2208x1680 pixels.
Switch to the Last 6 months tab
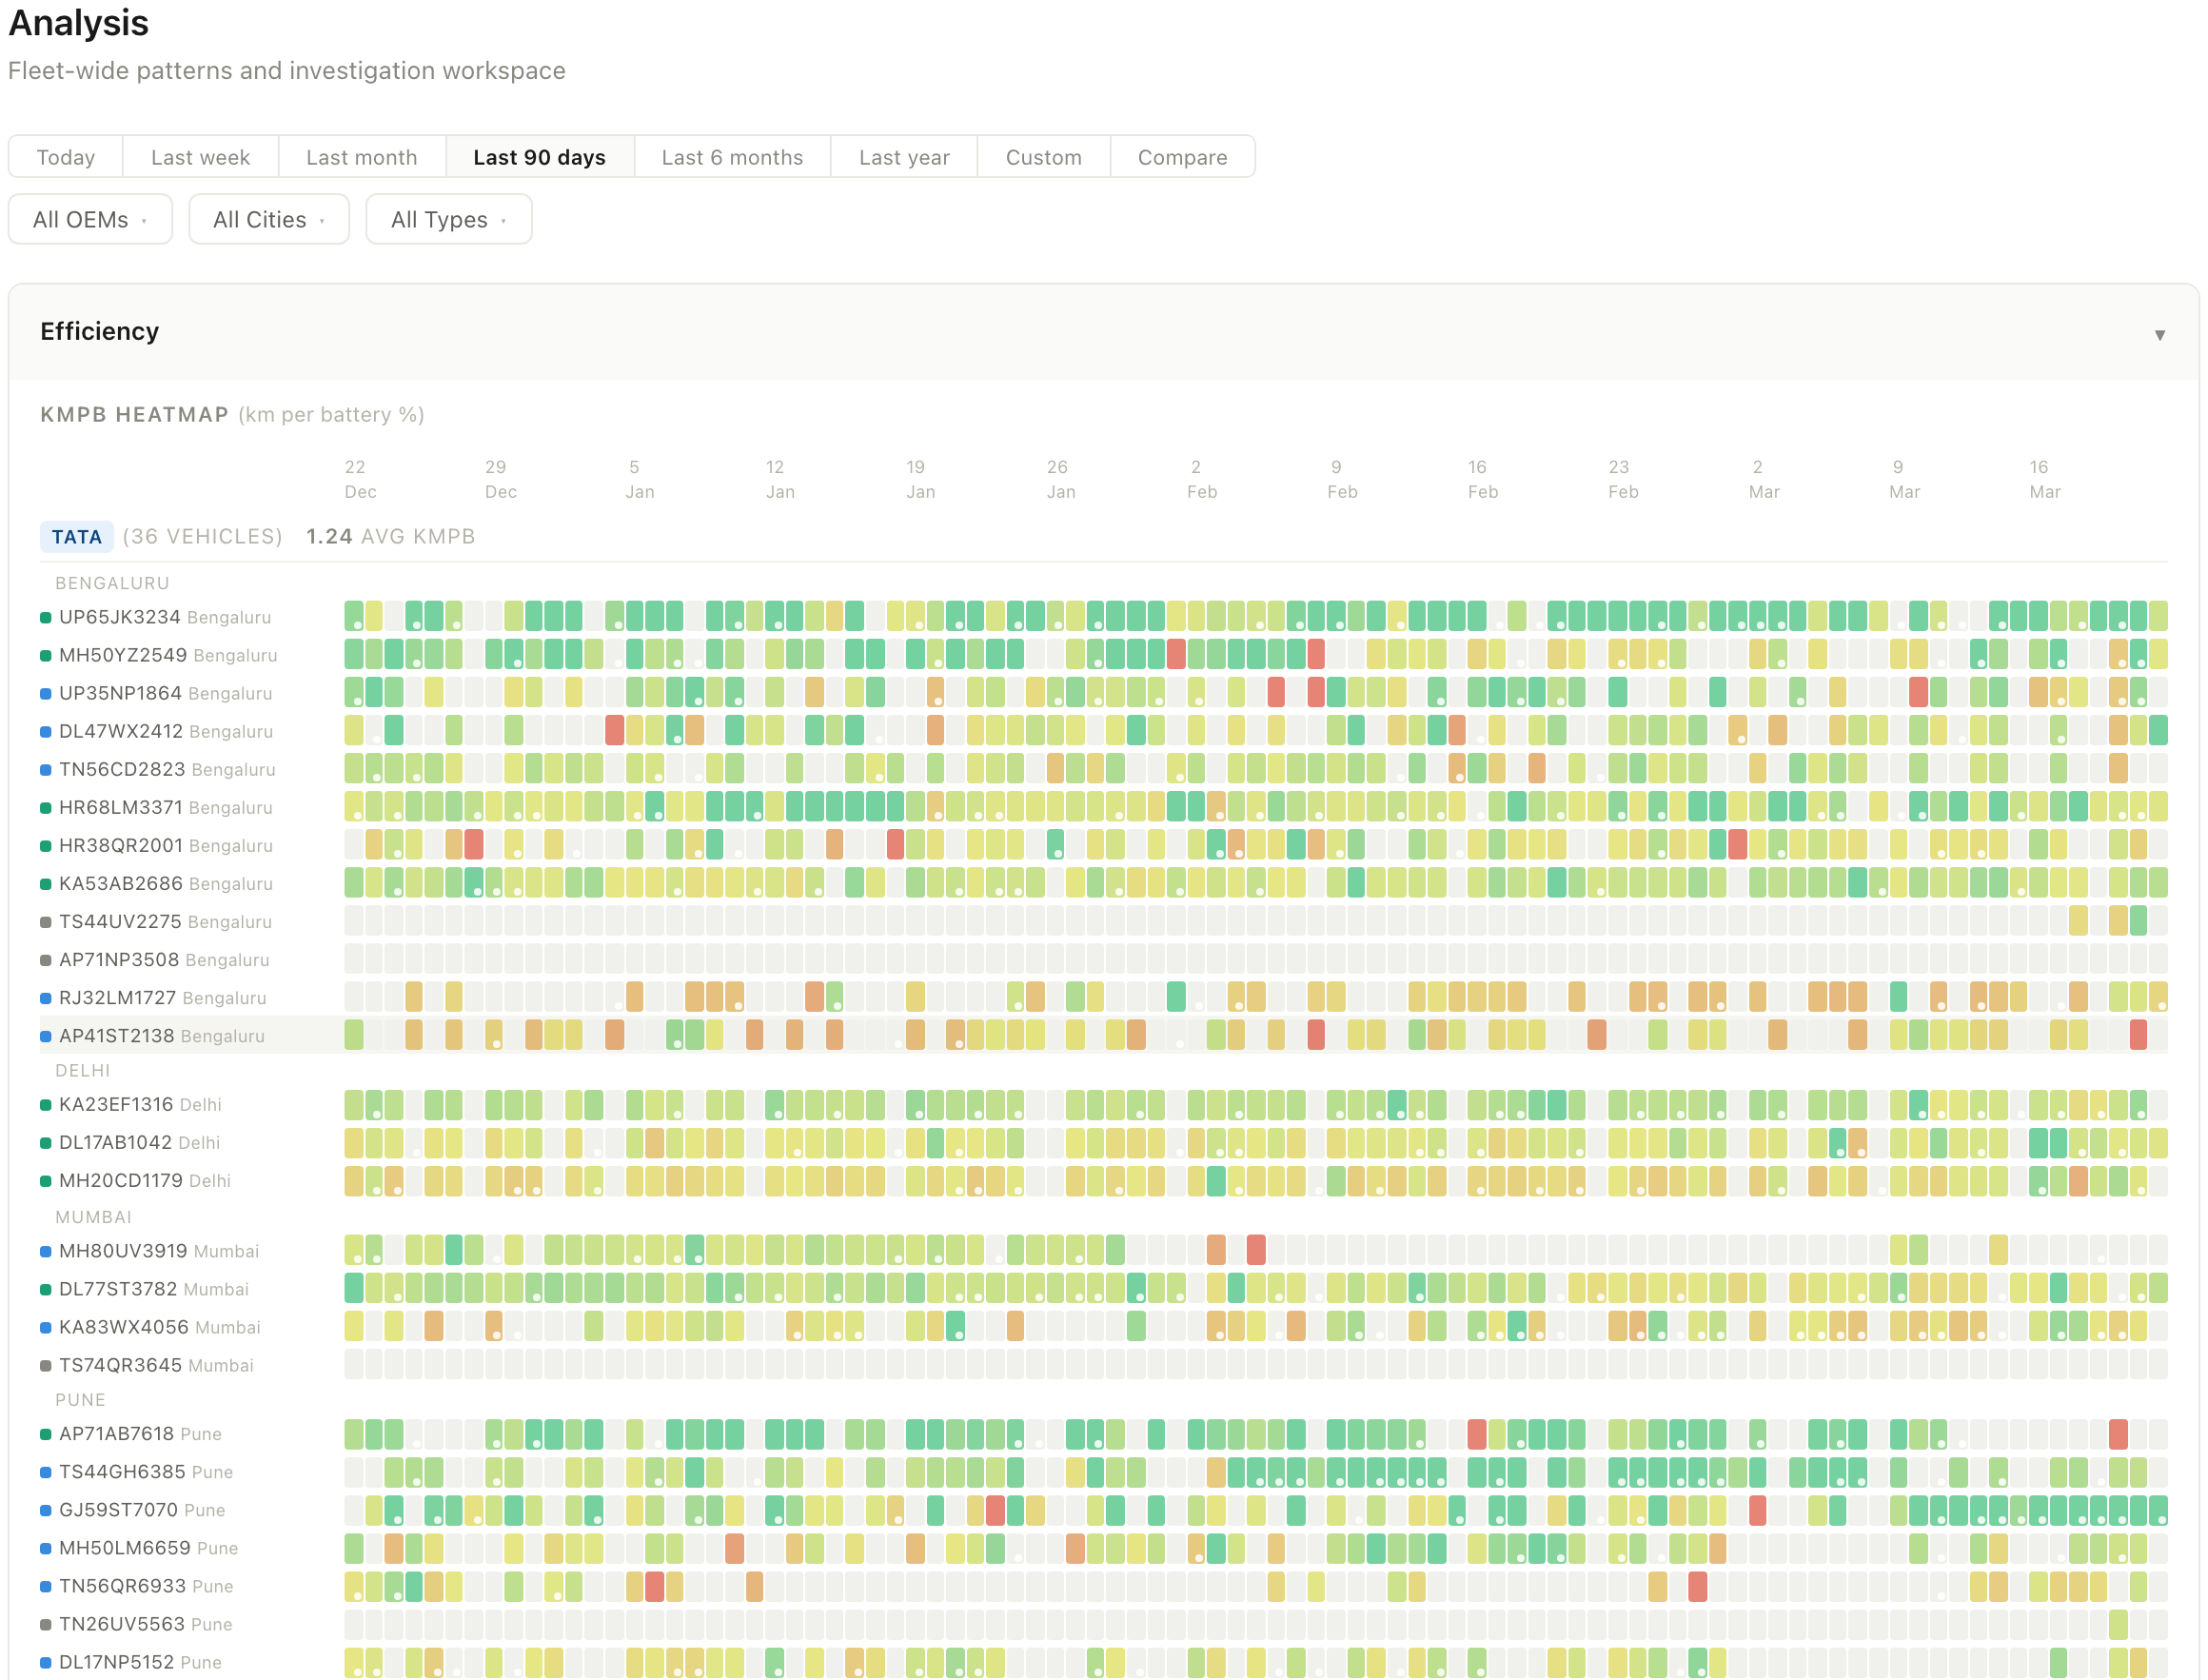click(x=731, y=156)
